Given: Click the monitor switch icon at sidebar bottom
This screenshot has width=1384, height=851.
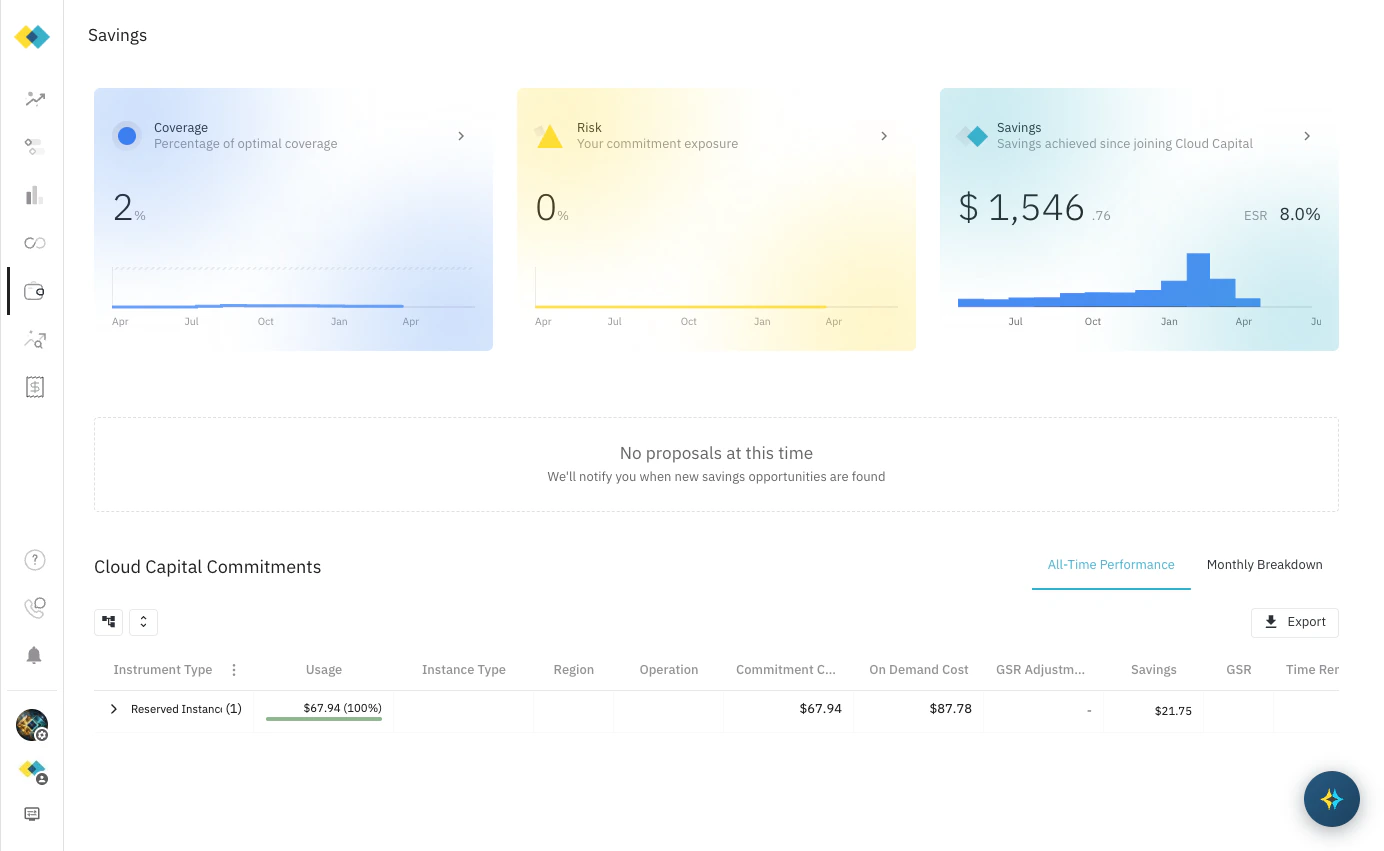Looking at the screenshot, I should (x=32, y=814).
